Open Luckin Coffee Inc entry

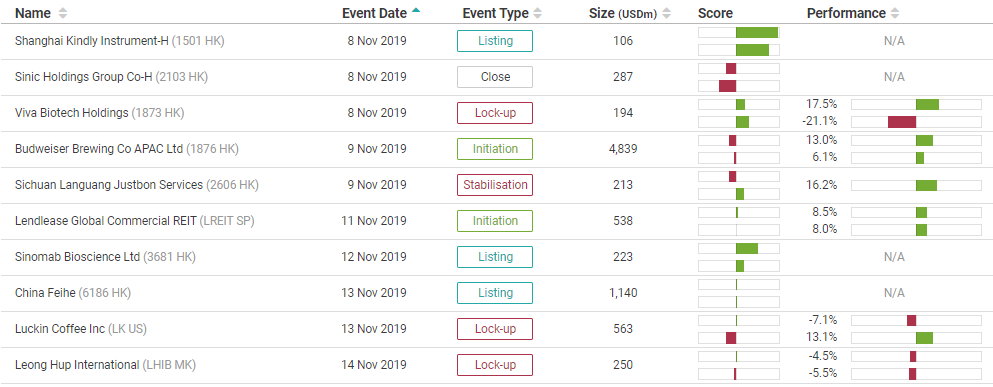pos(81,329)
